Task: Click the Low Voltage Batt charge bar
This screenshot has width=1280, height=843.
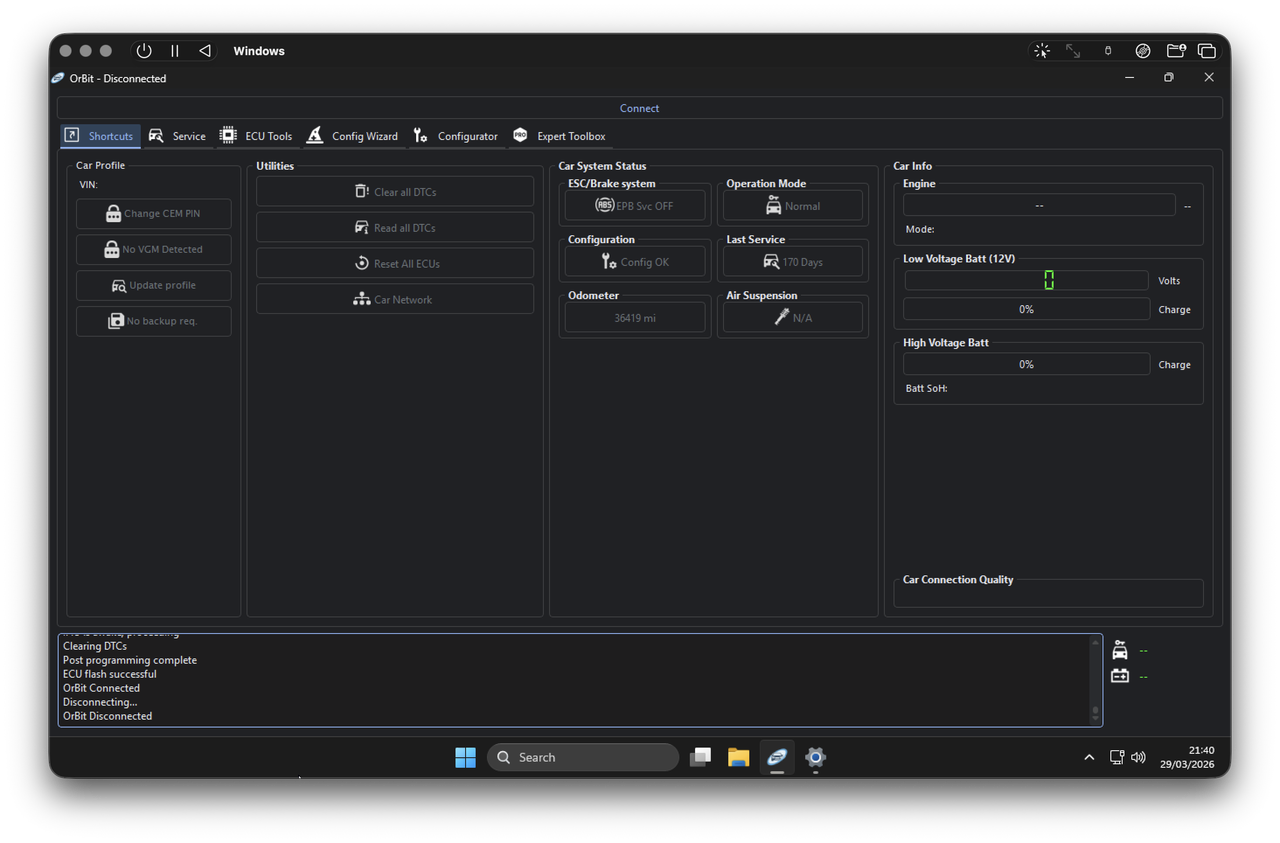Action: coord(1026,309)
